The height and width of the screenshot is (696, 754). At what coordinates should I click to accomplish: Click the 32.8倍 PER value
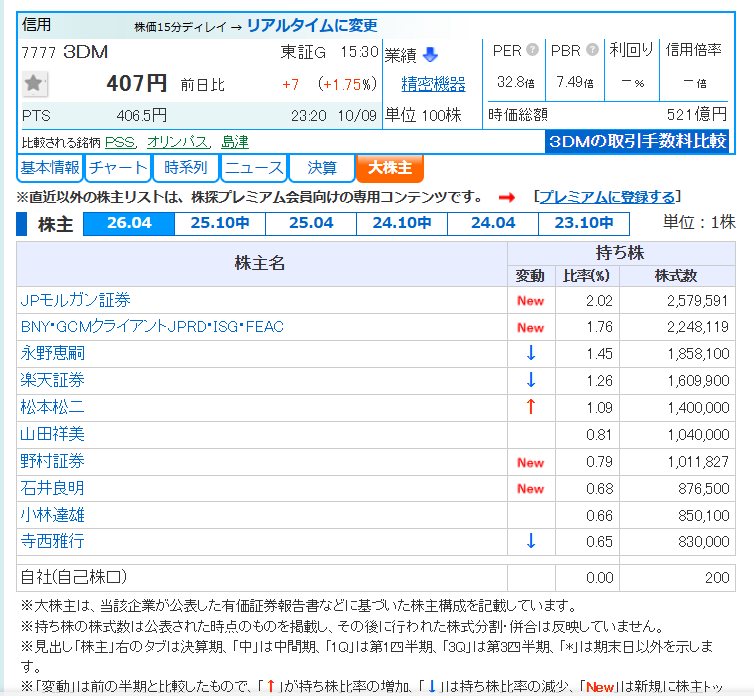[x=516, y=82]
